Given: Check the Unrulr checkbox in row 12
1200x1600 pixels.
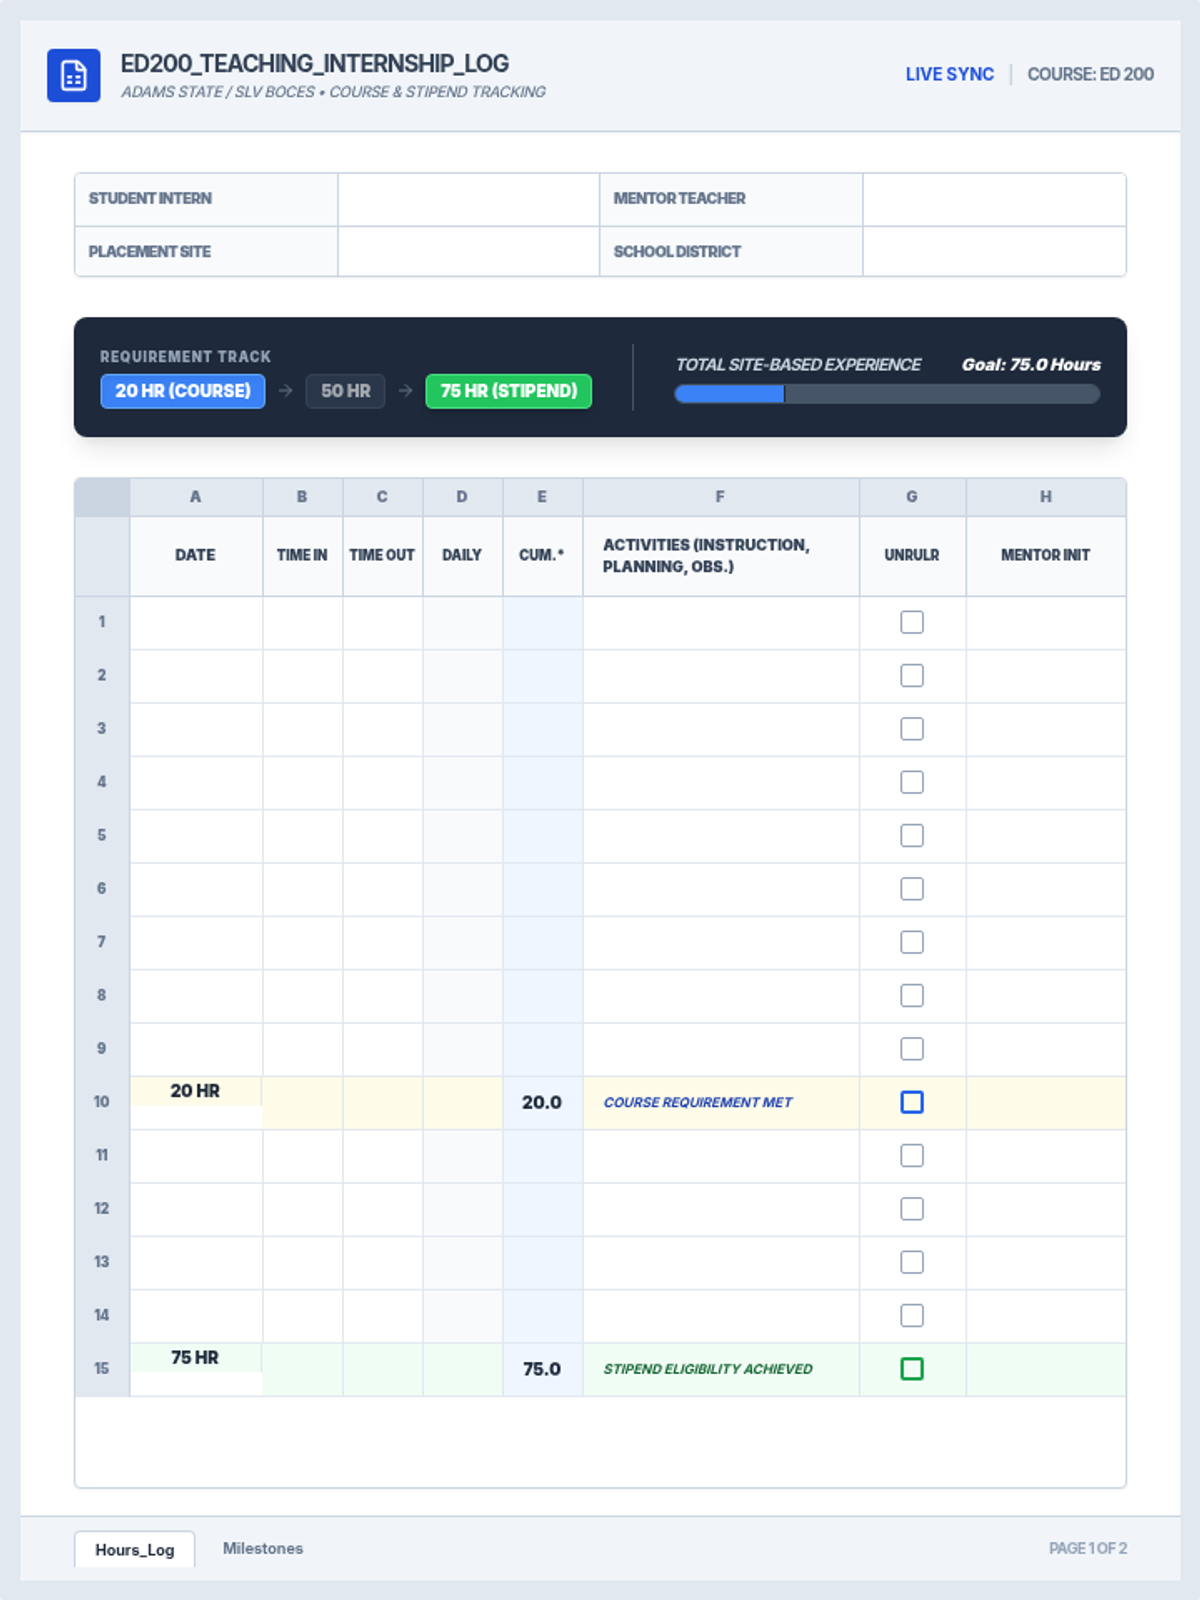Looking at the screenshot, I should click(x=911, y=1209).
